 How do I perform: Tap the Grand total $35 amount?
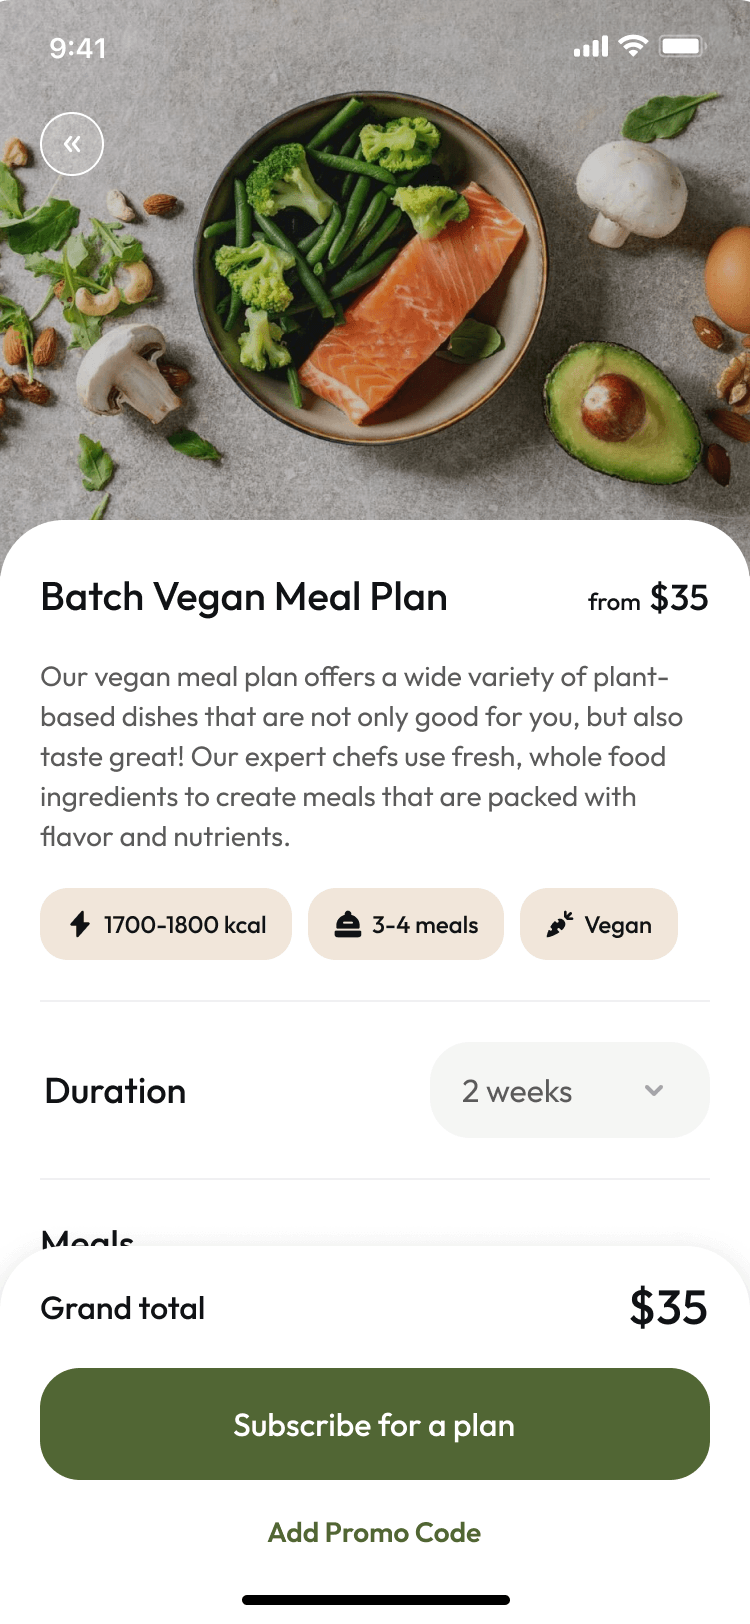(x=668, y=1307)
